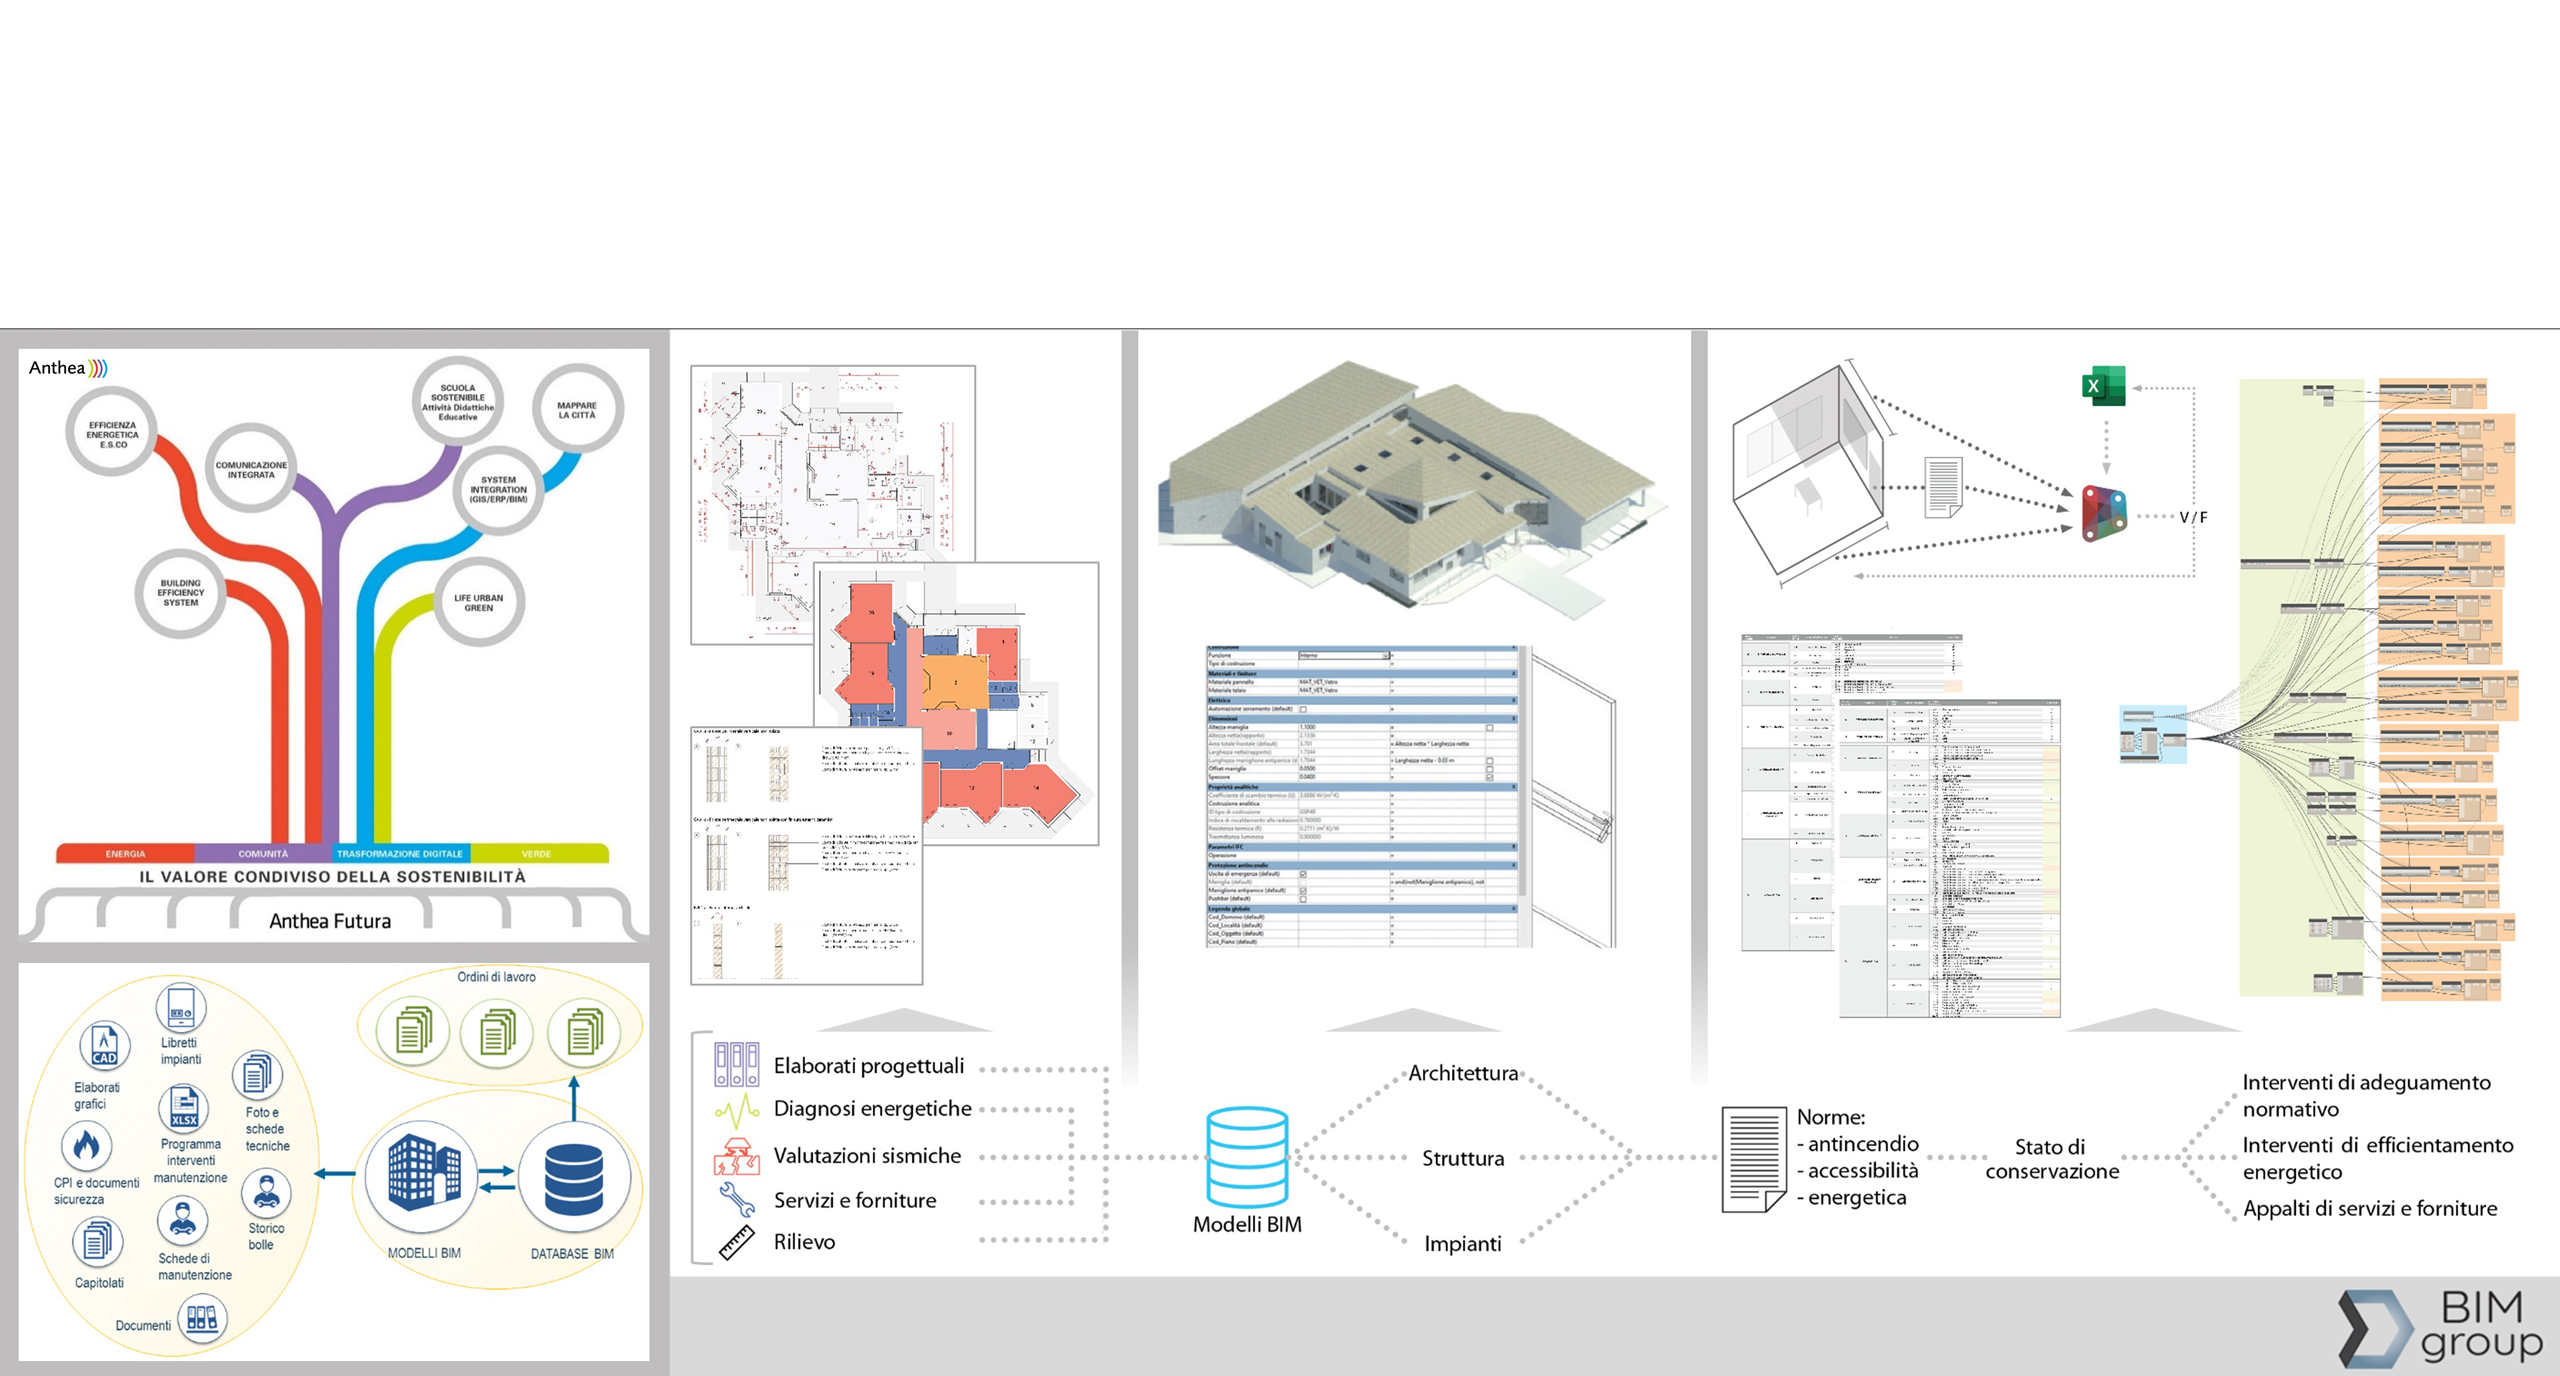Click the Rilievo ruler icon
2560x1376 pixels.
click(737, 1242)
